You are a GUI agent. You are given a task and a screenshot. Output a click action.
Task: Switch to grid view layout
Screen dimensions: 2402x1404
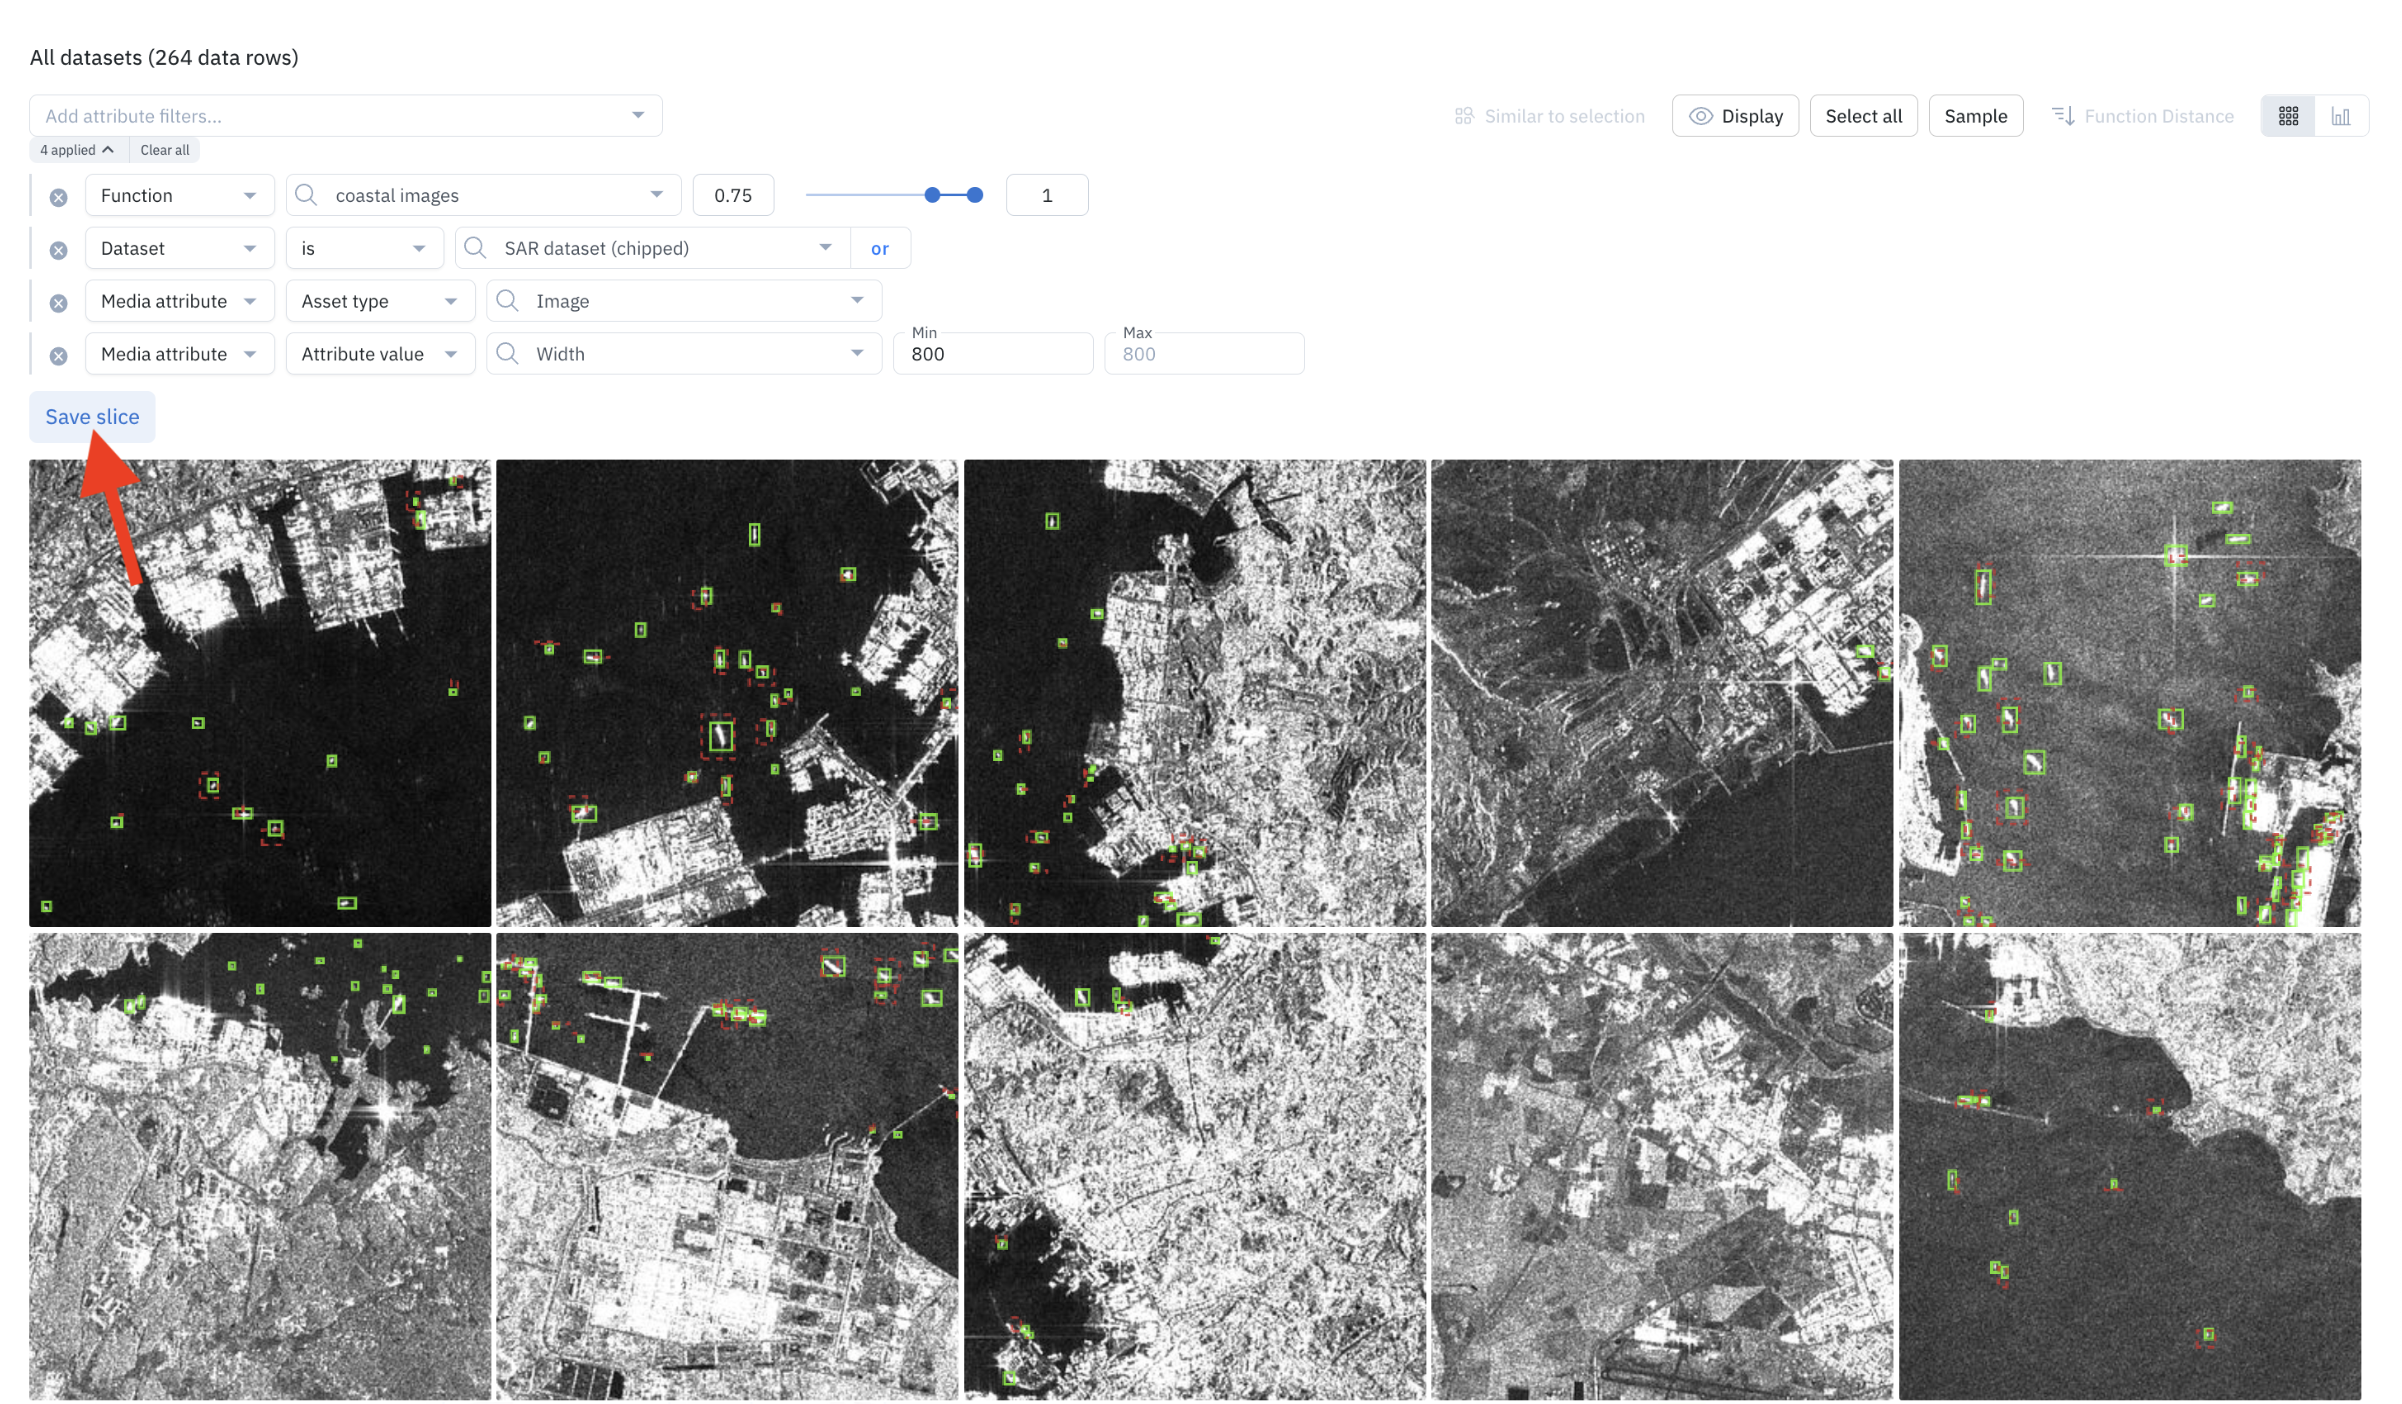tap(2288, 116)
